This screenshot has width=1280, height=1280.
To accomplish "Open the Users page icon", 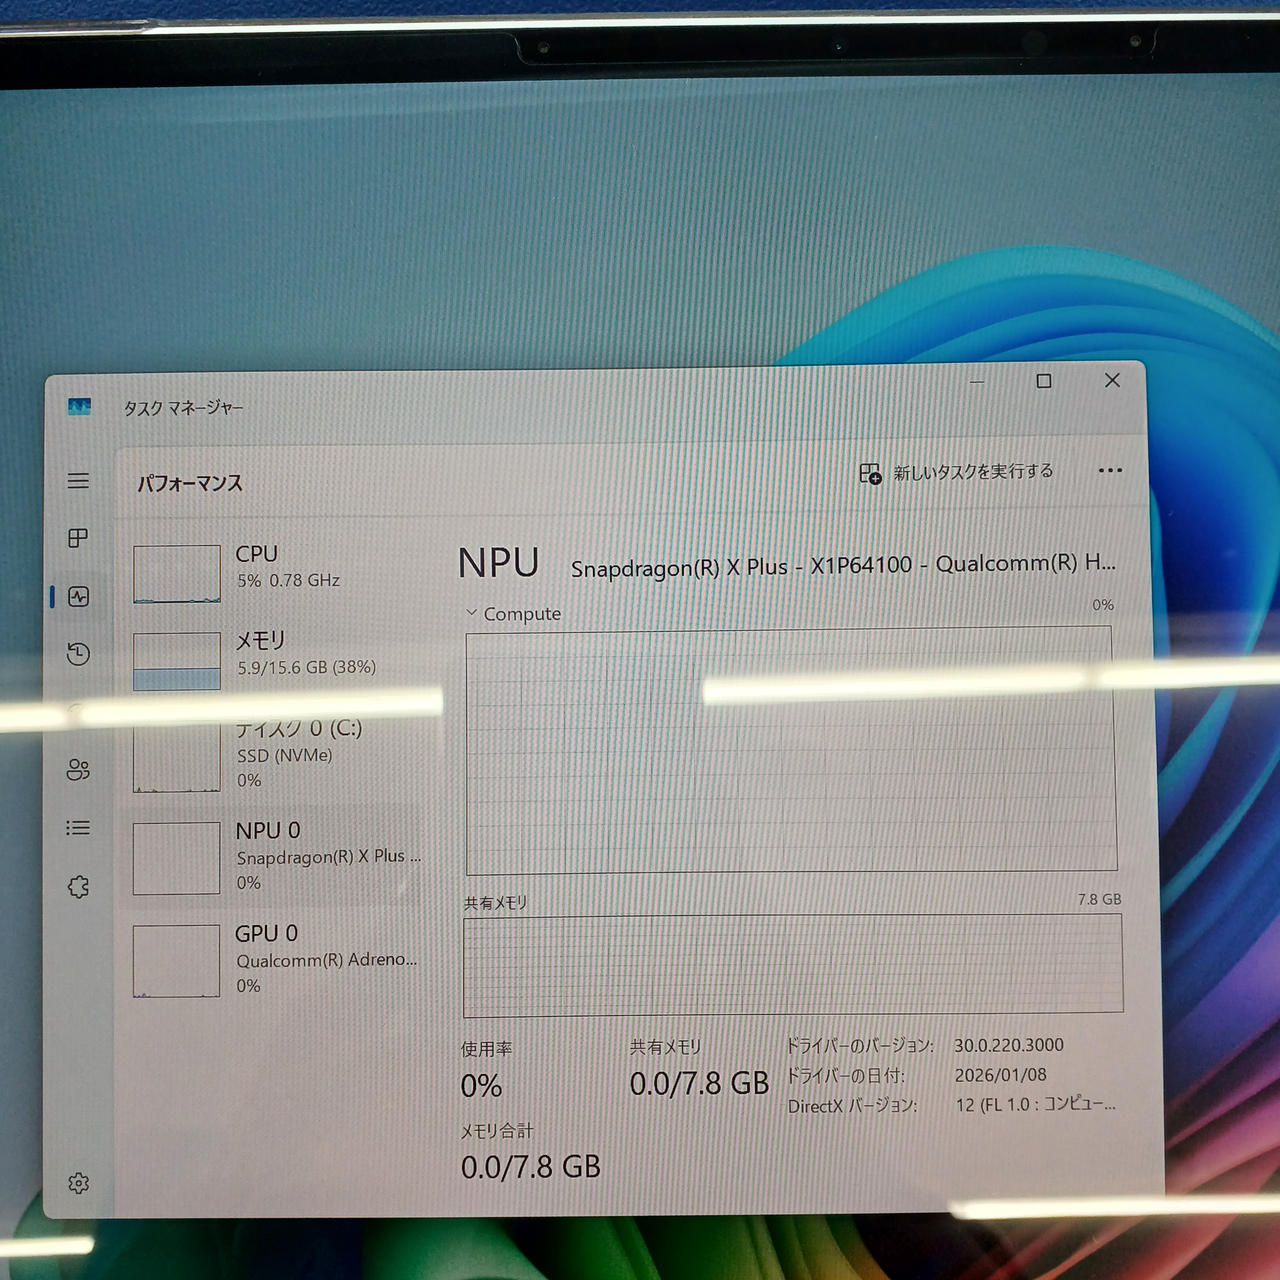I will [x=78, y=770].
